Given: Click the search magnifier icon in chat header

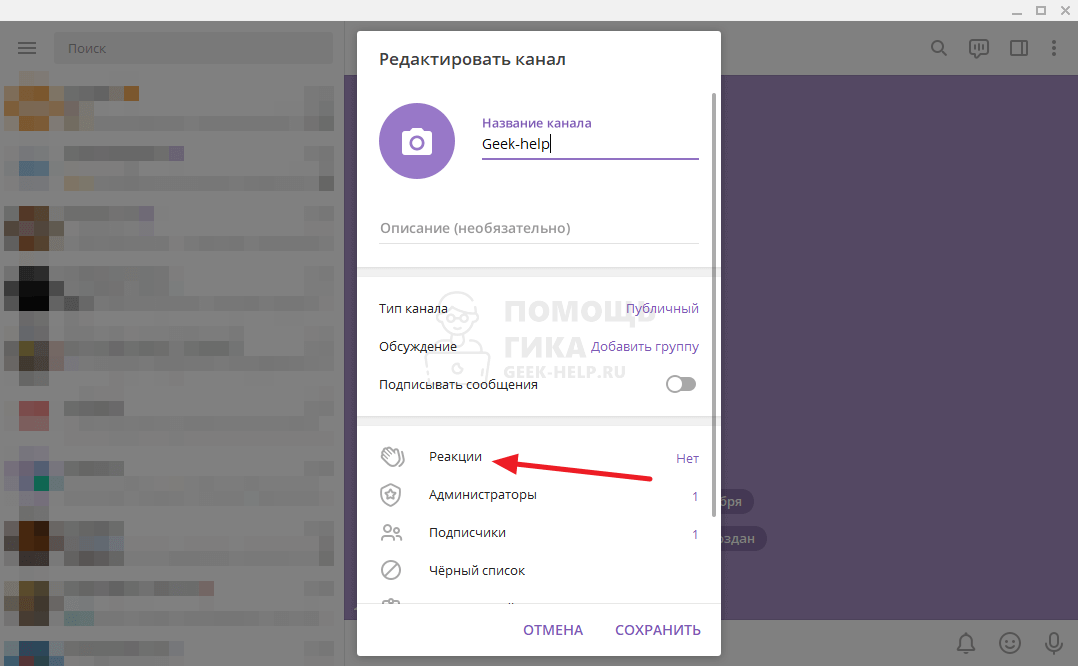Looking at the screenshot, I should point(938,48).
